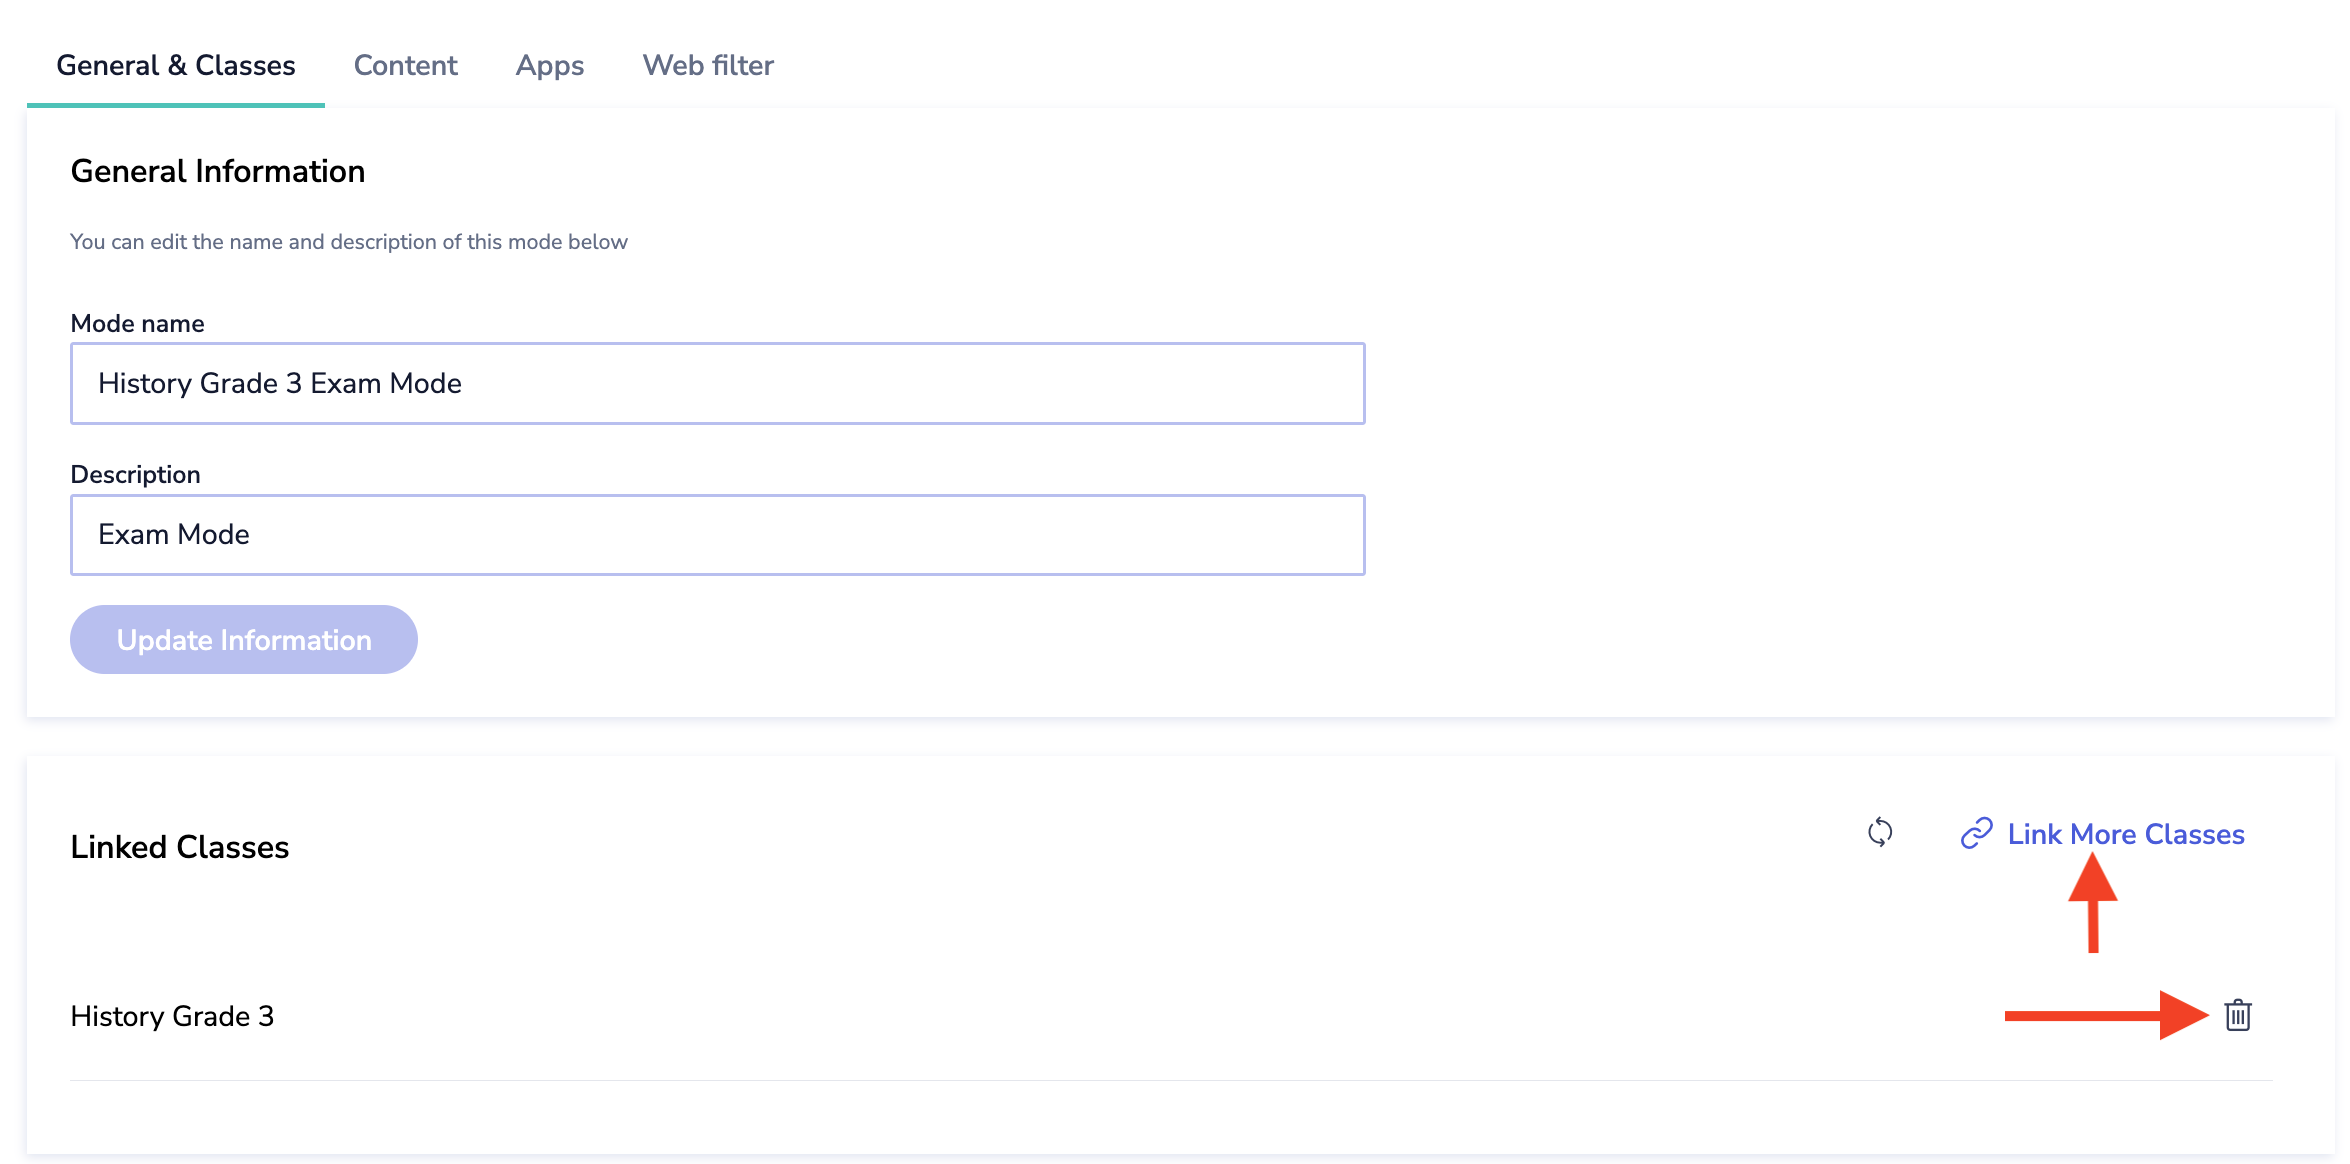The height and width of the screenshot is (1164, 2350).
Task: Click the chain icon beside Link More Classes
Action: 1976,833
